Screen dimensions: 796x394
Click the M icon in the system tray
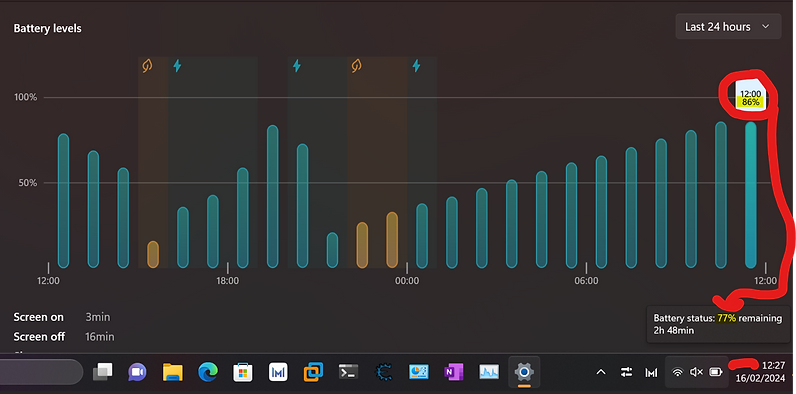tap(651, 373)
